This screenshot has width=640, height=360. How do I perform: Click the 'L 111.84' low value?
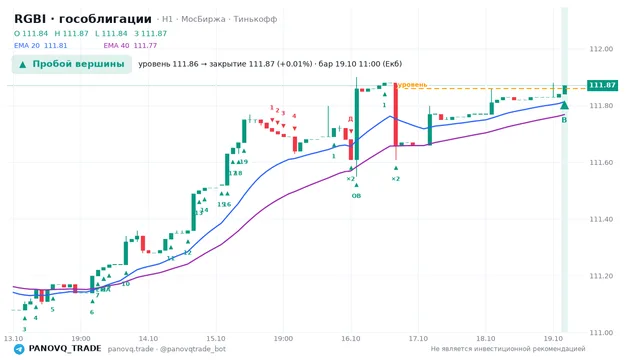pos(111,33)
